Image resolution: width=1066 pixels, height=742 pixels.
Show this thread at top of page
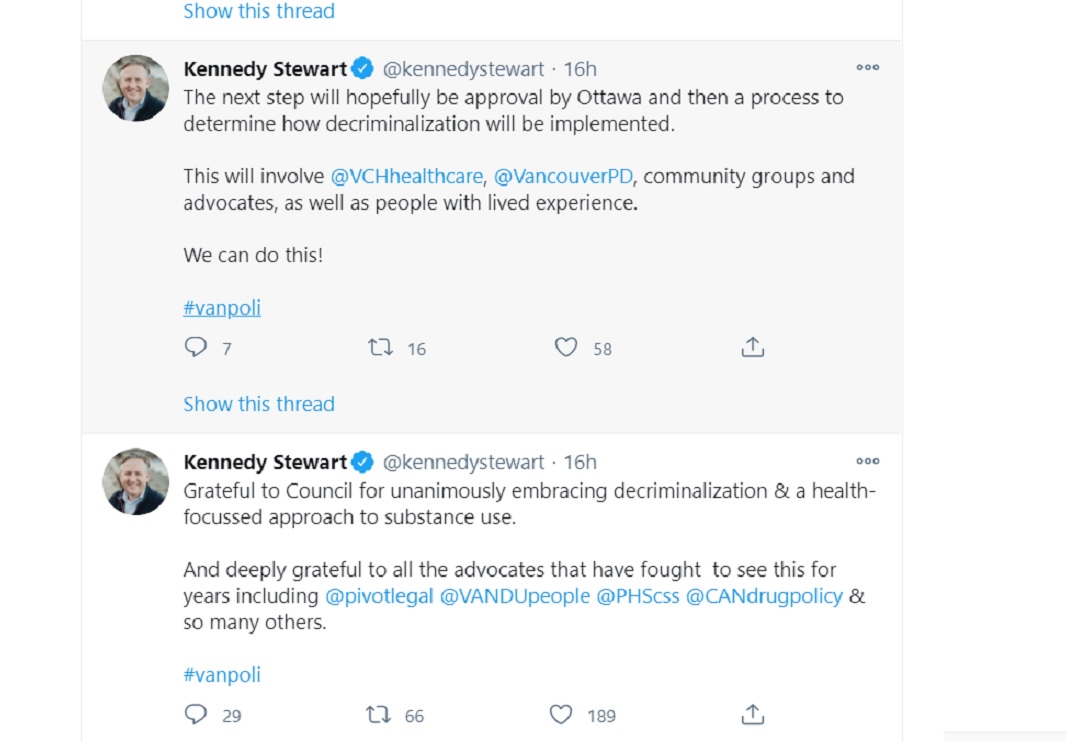(259, 11)
